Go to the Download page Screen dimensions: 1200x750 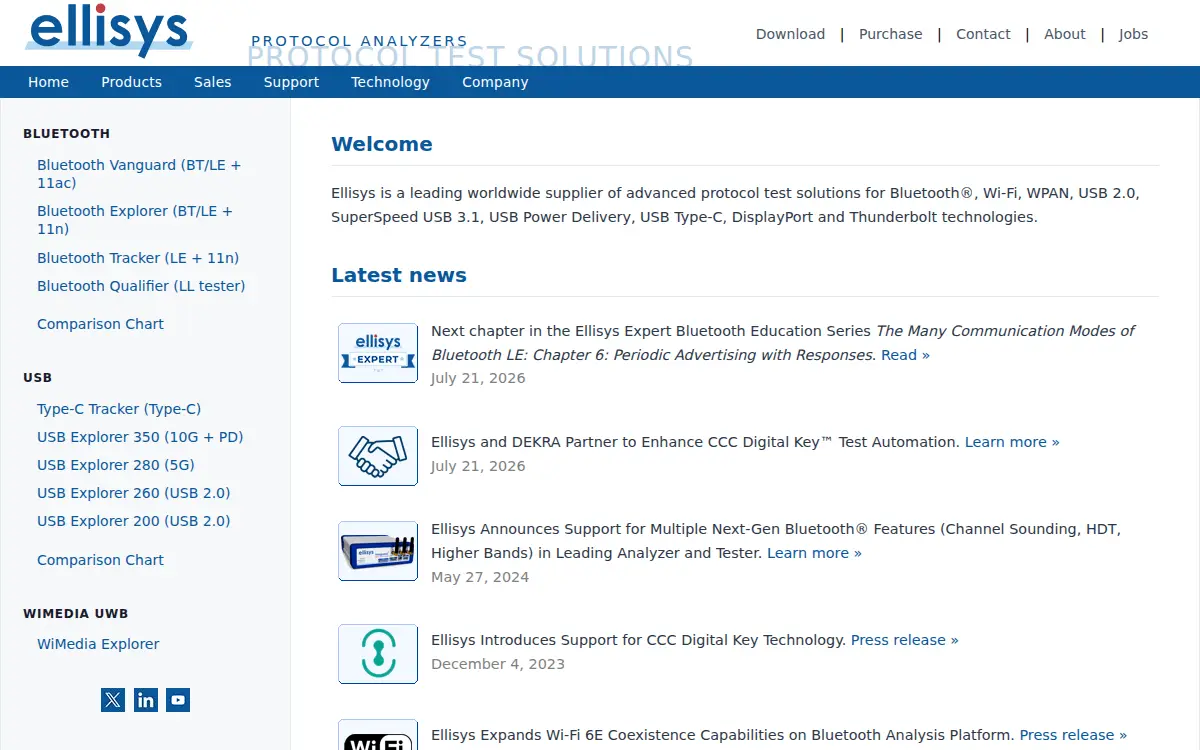point(790,34)
